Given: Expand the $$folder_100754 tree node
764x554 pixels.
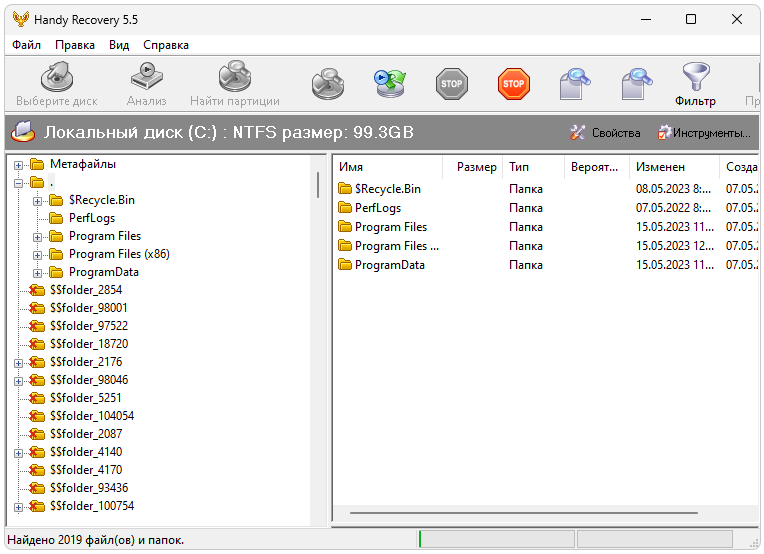Looking at the screenshot, I should click(19, 508).
